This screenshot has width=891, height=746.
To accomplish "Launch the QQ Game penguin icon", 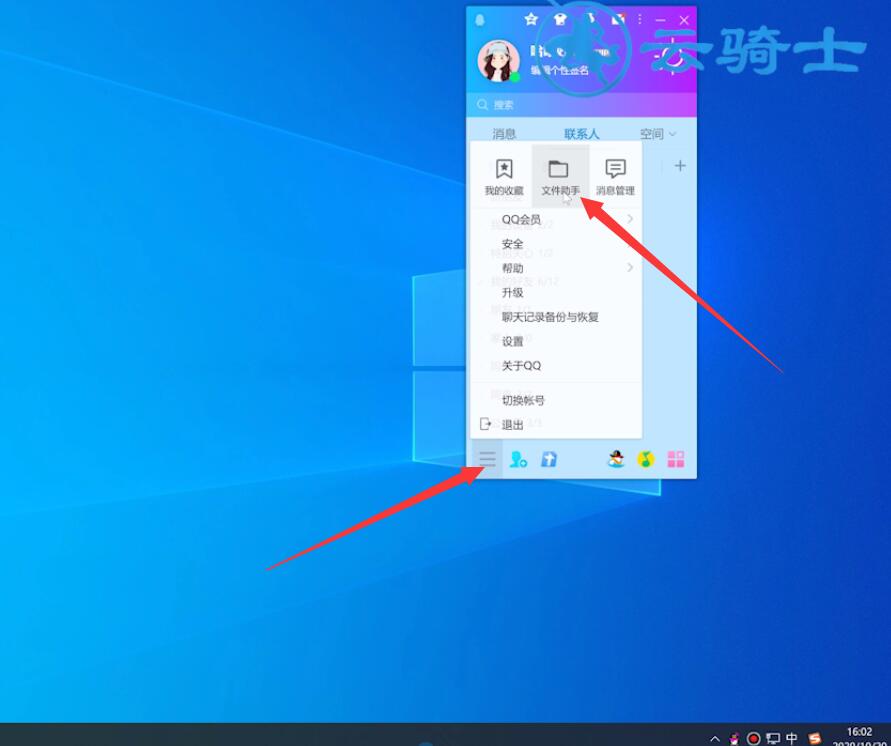I will tap(616, 459).
